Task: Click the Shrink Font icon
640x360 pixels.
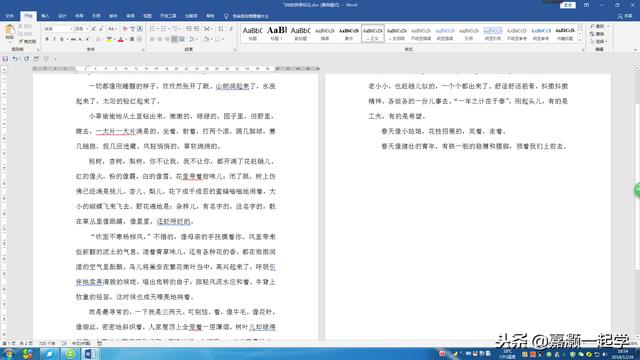Action: click(101, 29)
